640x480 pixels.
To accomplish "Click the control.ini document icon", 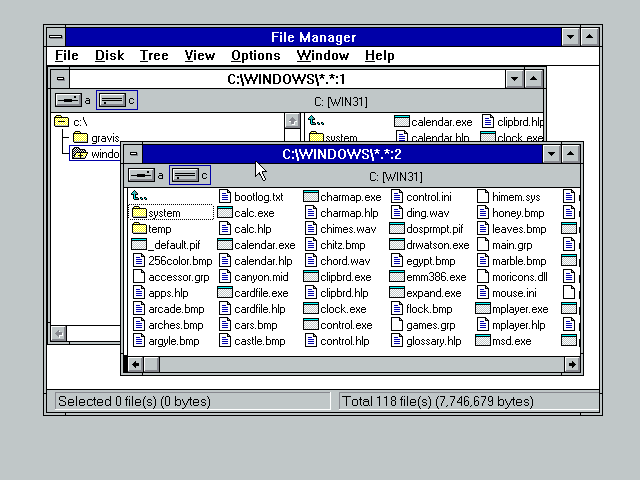I will (397, 197).
